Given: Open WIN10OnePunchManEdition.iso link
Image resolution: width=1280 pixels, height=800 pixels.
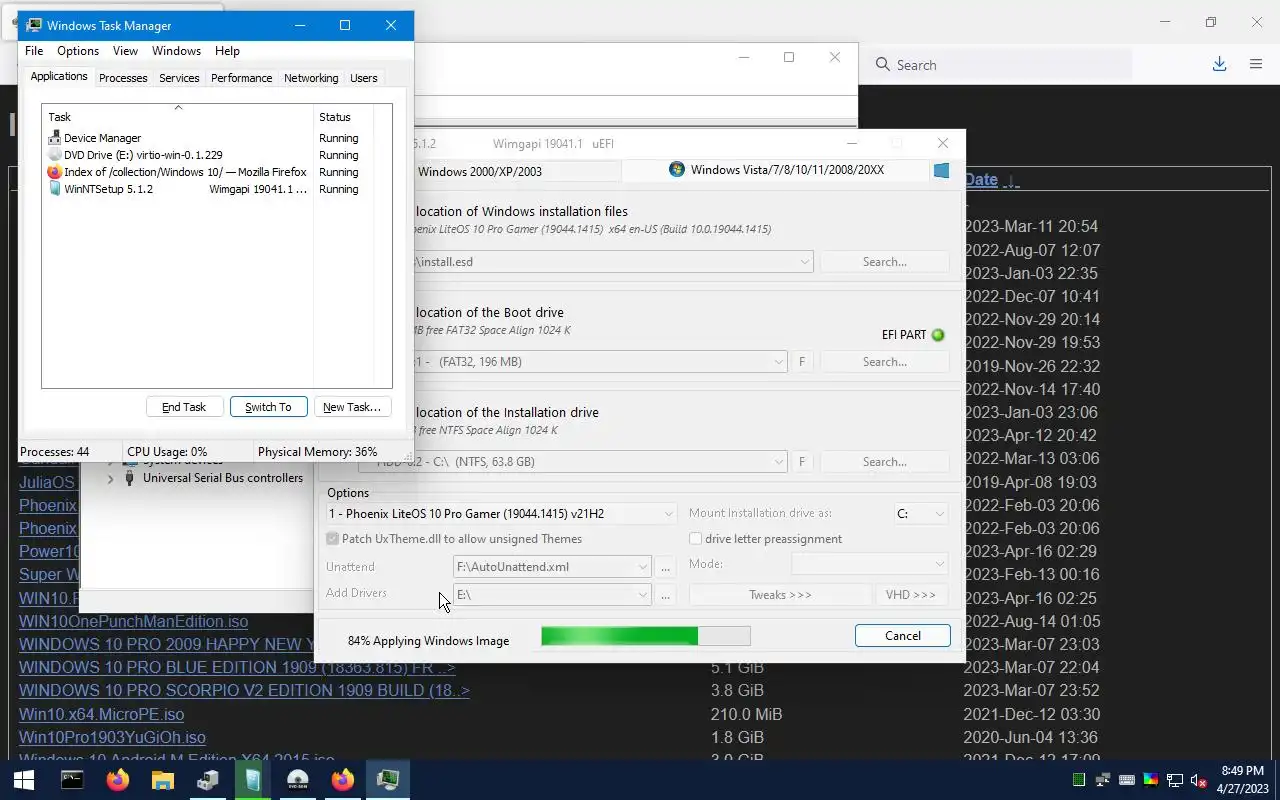Looking at the screenshot, I should 134,622.
